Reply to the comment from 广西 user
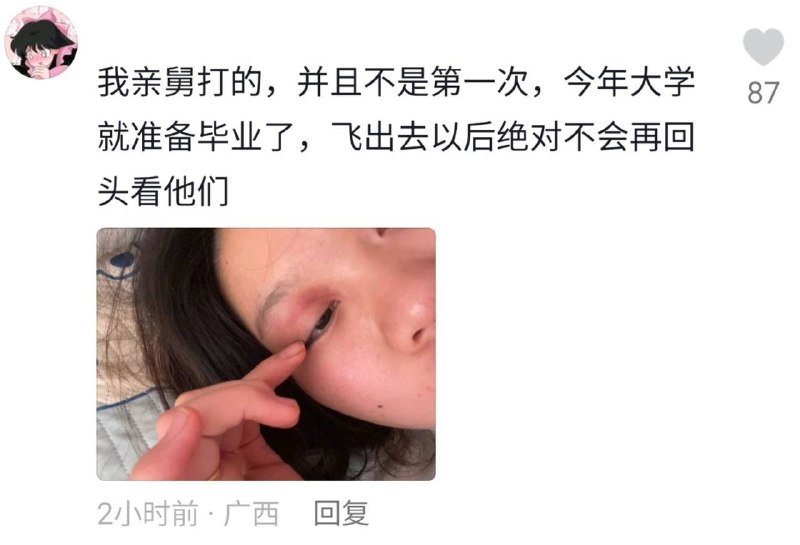Screen dimensions: 800x545 [x=341, y=513]
